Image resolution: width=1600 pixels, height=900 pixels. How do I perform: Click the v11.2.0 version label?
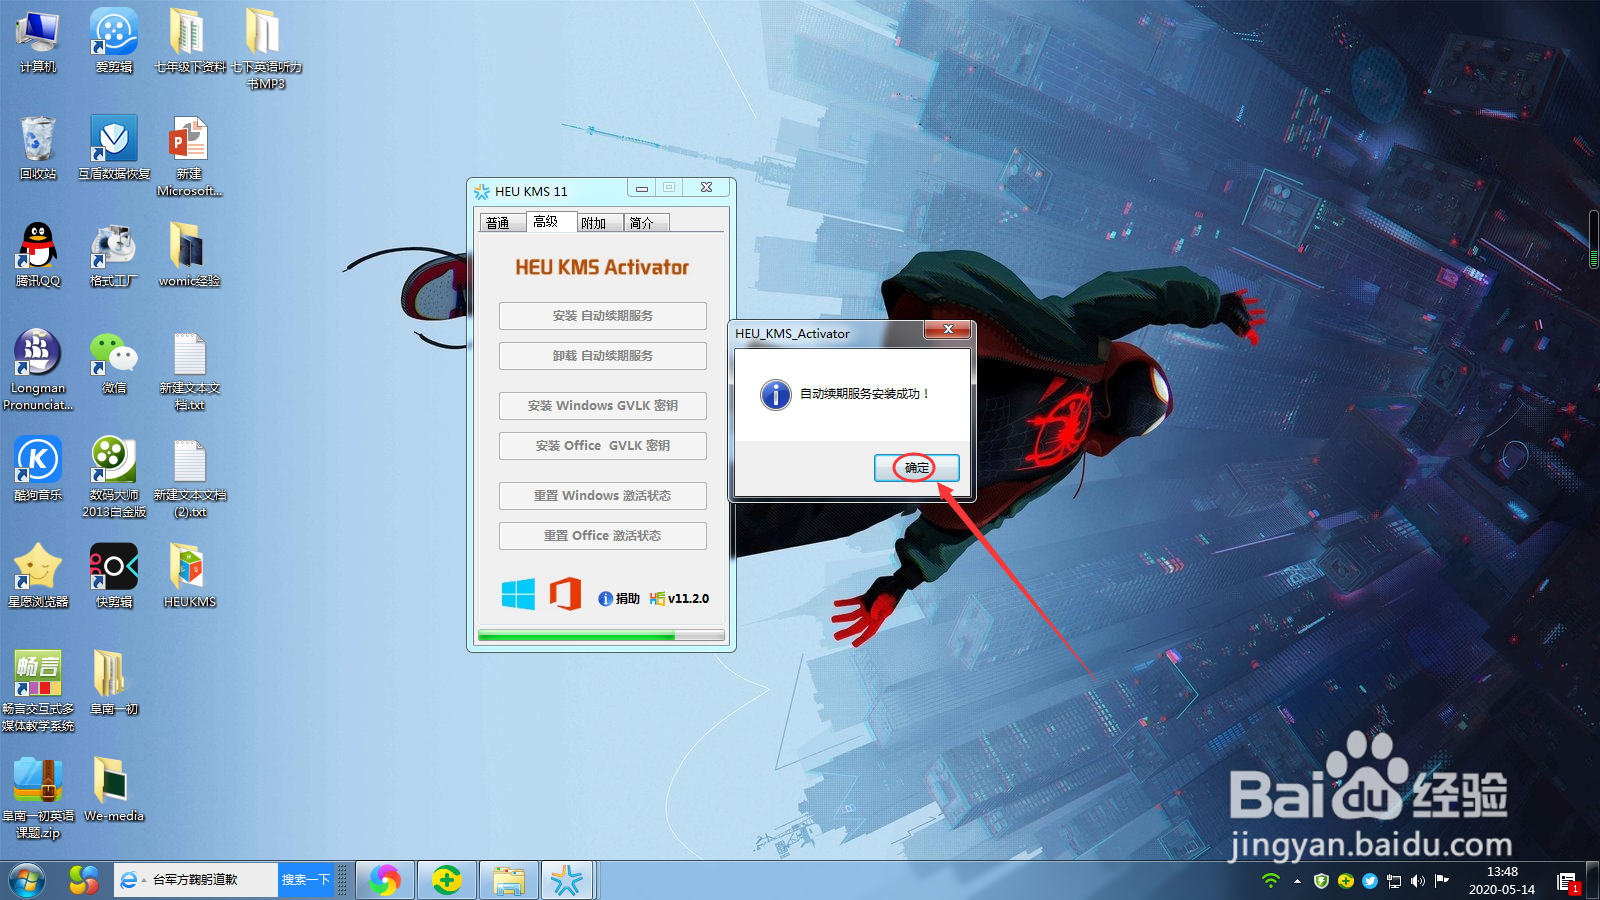[679, 598]
